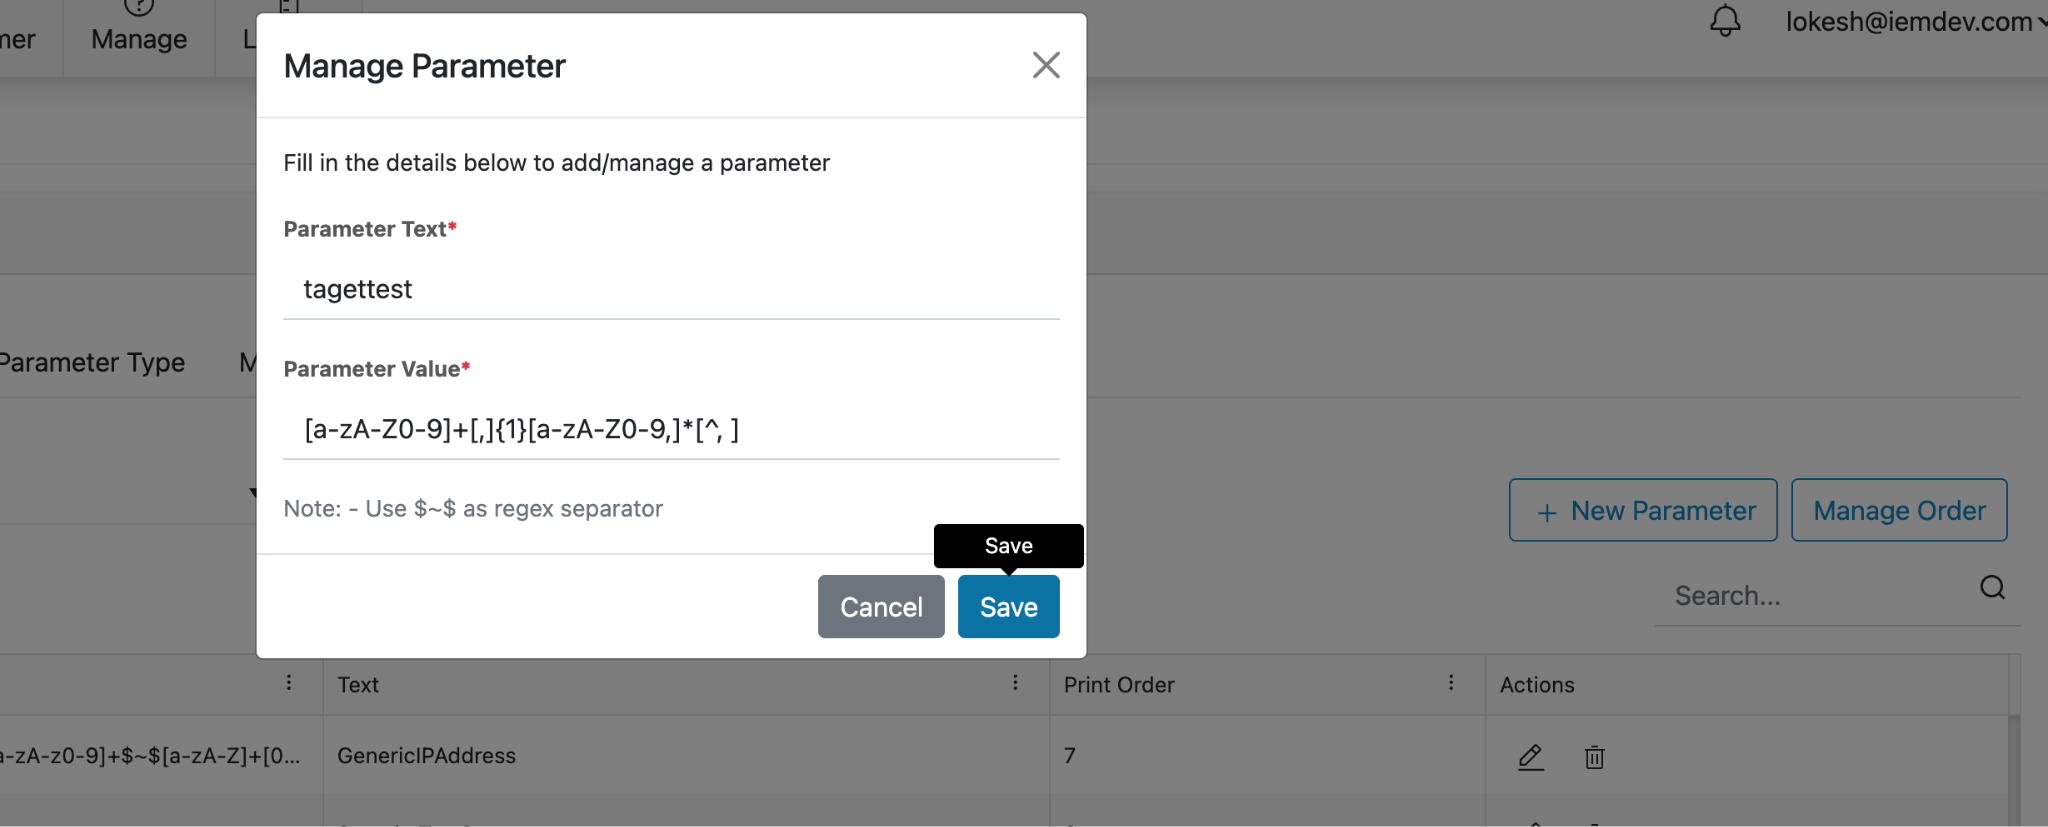The height and width of the screenshot is (827, 2048).
Task: Open the Text column options menu
Action: point(1015,683)
